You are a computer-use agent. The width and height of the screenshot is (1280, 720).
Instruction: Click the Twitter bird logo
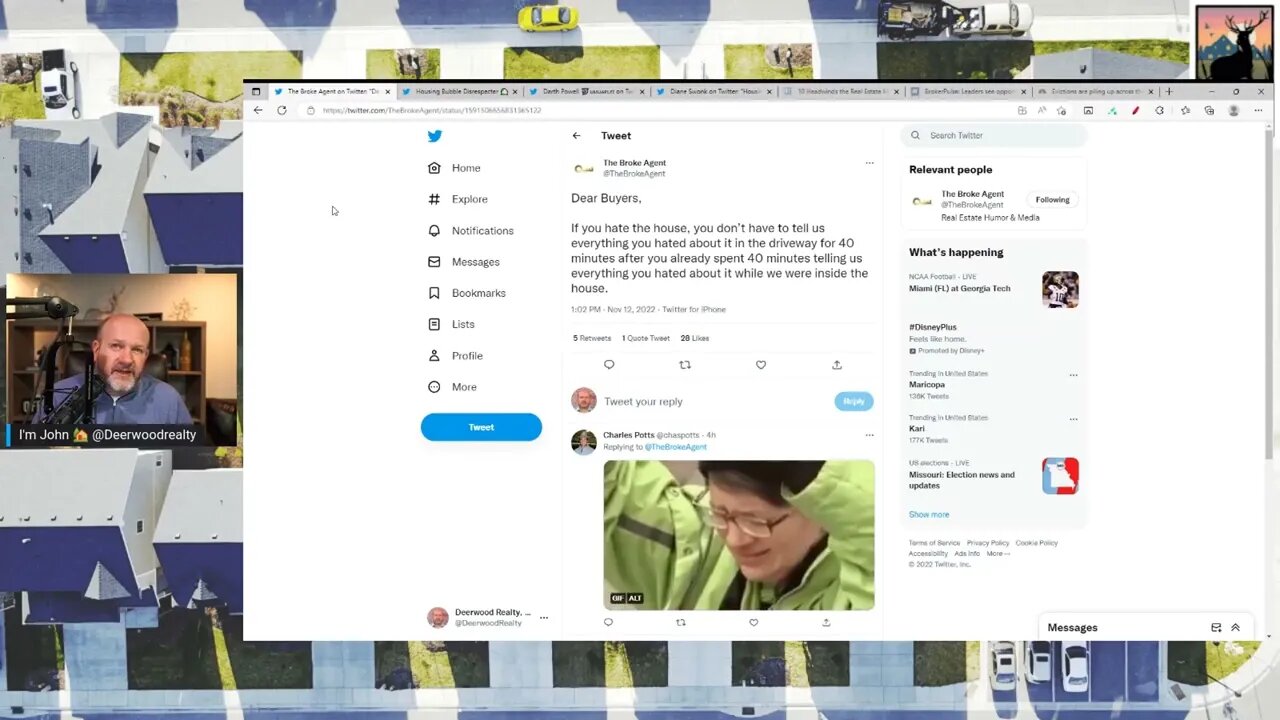[434, 136]
